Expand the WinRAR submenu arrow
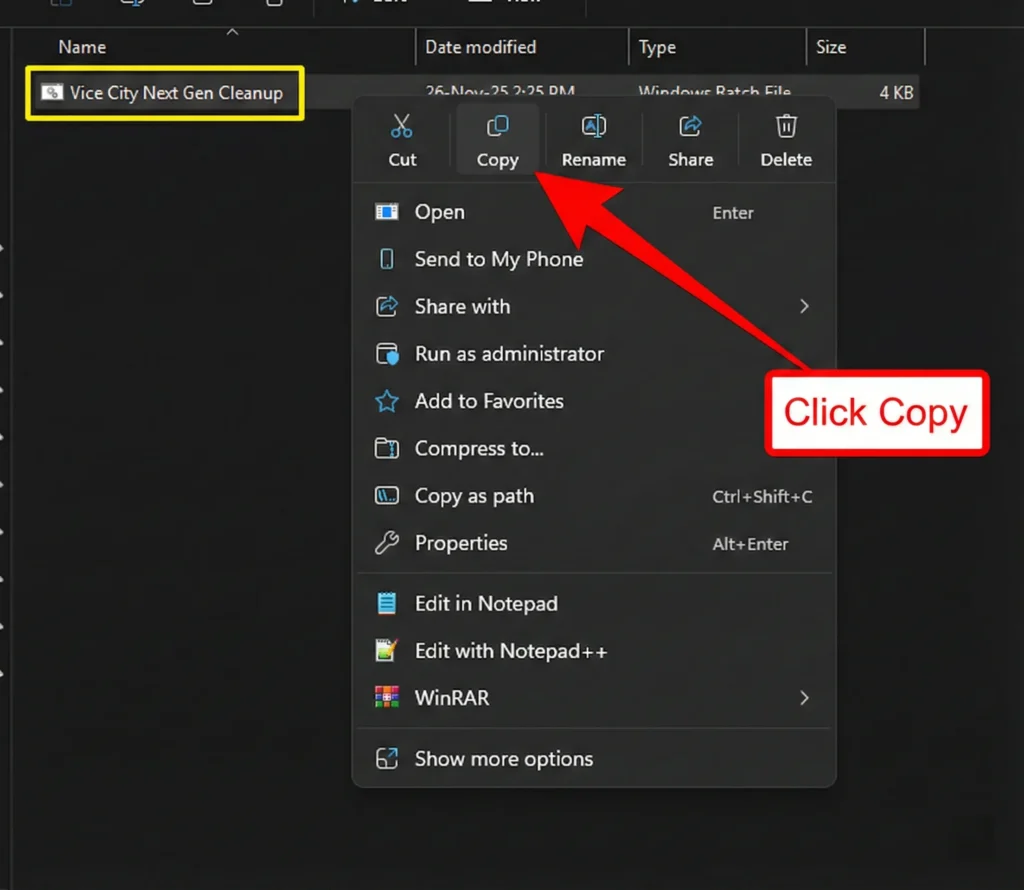 (x=804, y=698)
